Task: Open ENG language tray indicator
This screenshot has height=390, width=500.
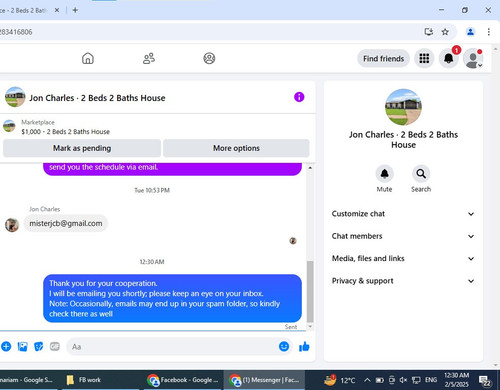Action: (431, 380)
